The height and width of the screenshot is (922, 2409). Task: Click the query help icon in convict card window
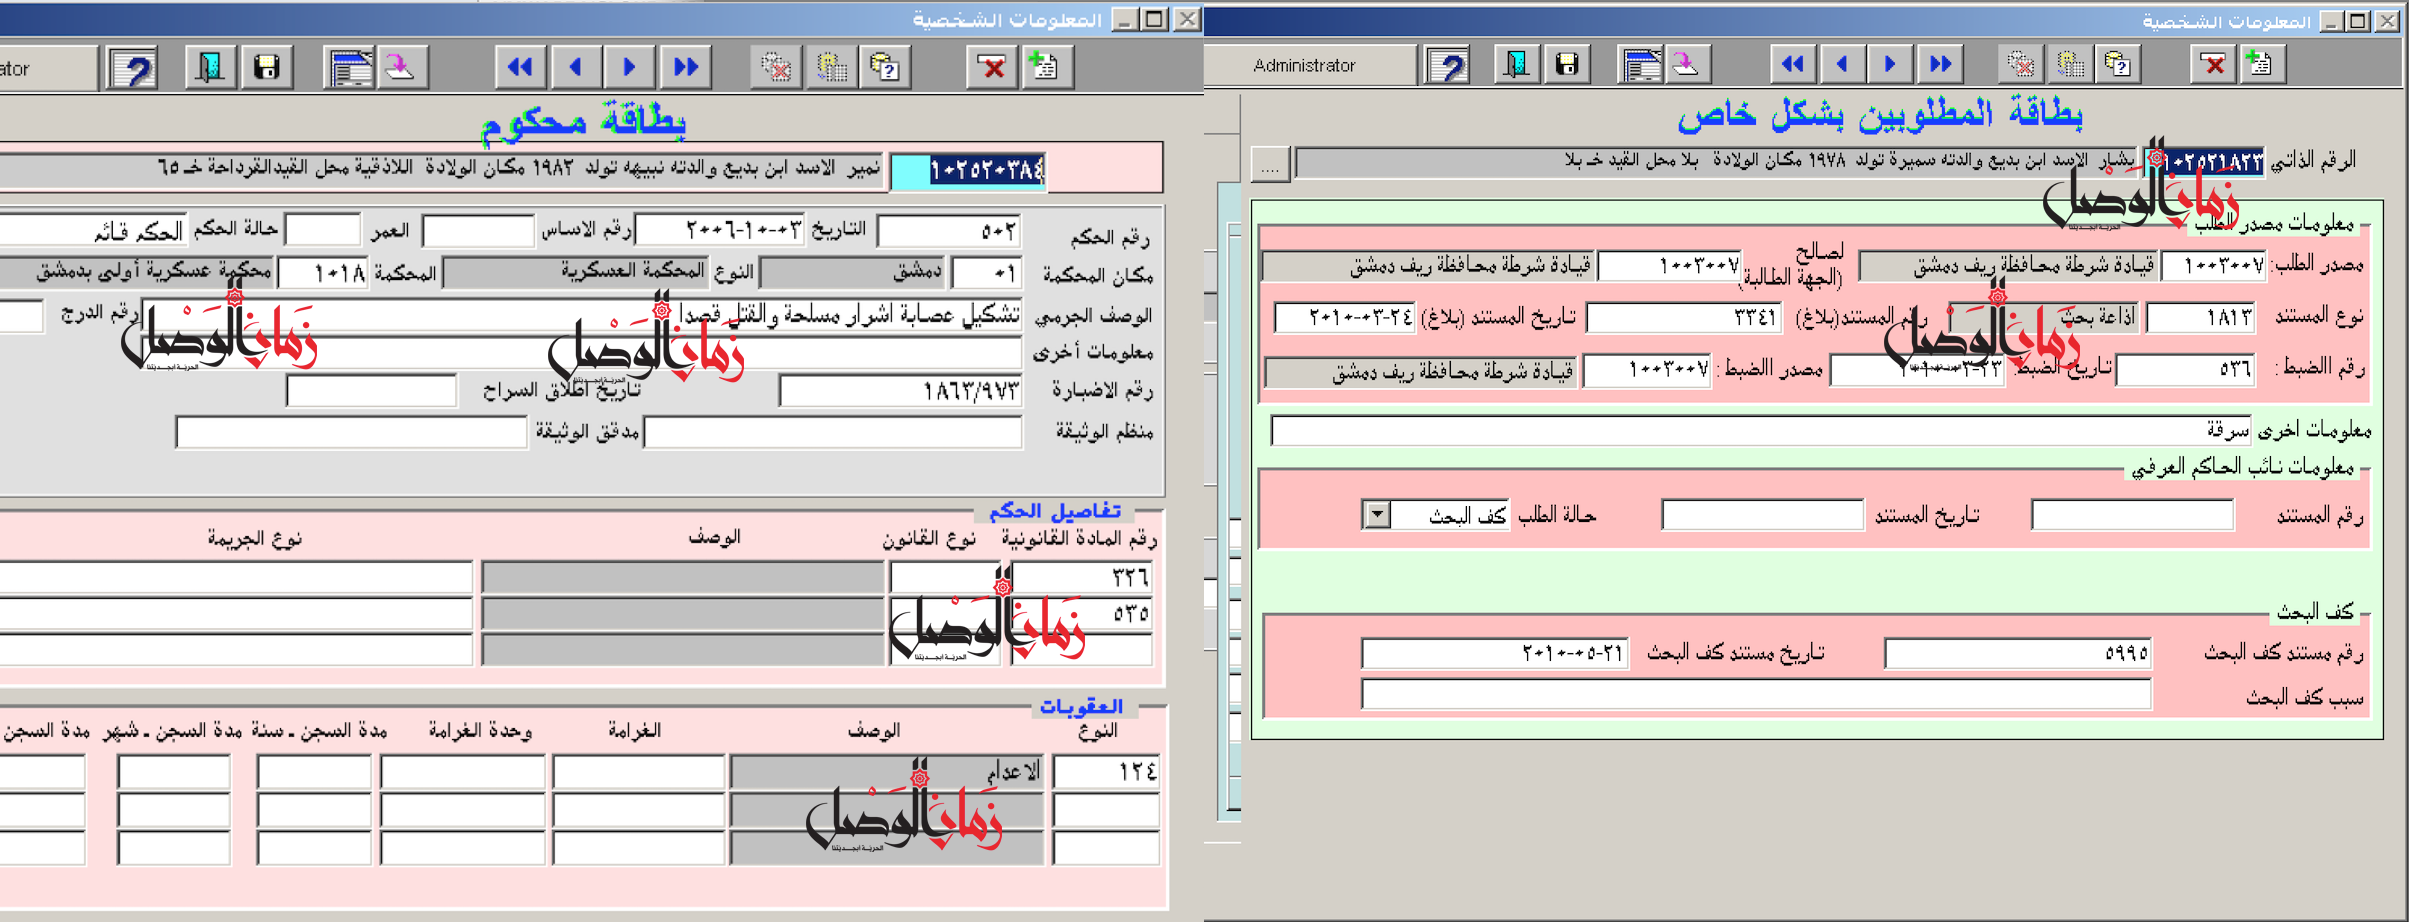click(x=885, y=68)
